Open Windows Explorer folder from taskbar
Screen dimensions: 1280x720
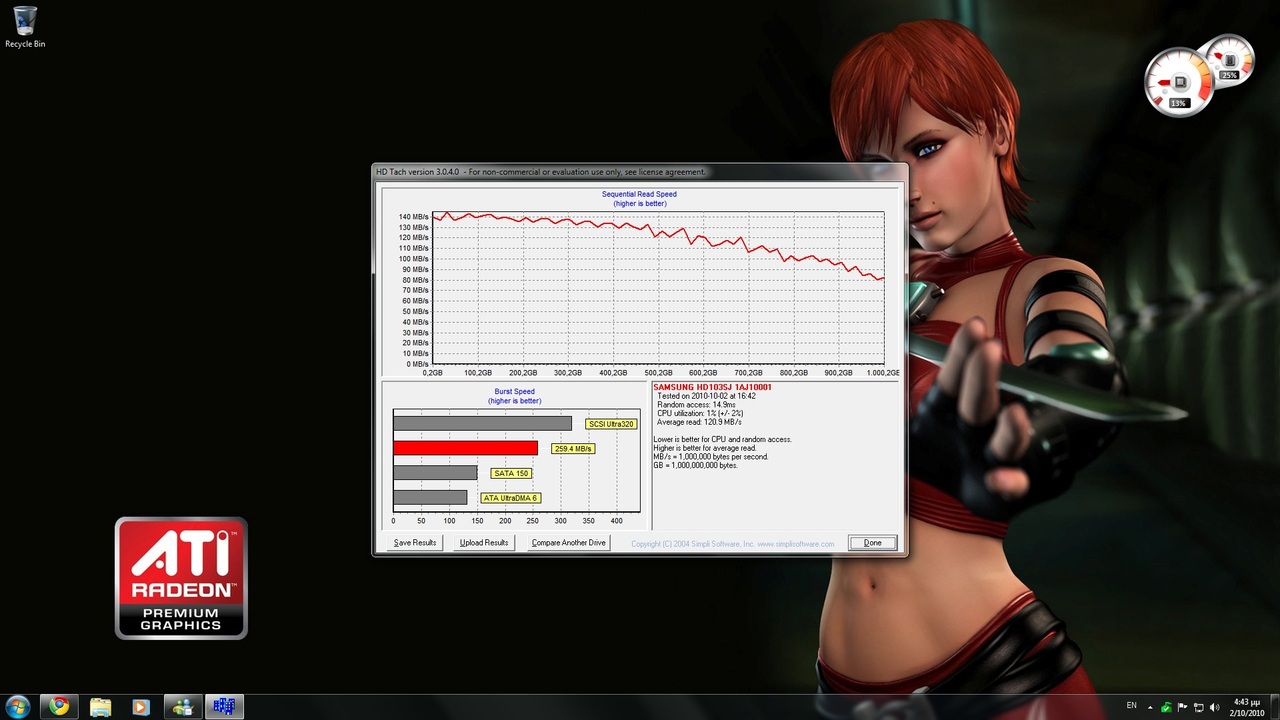pos(100,706)
